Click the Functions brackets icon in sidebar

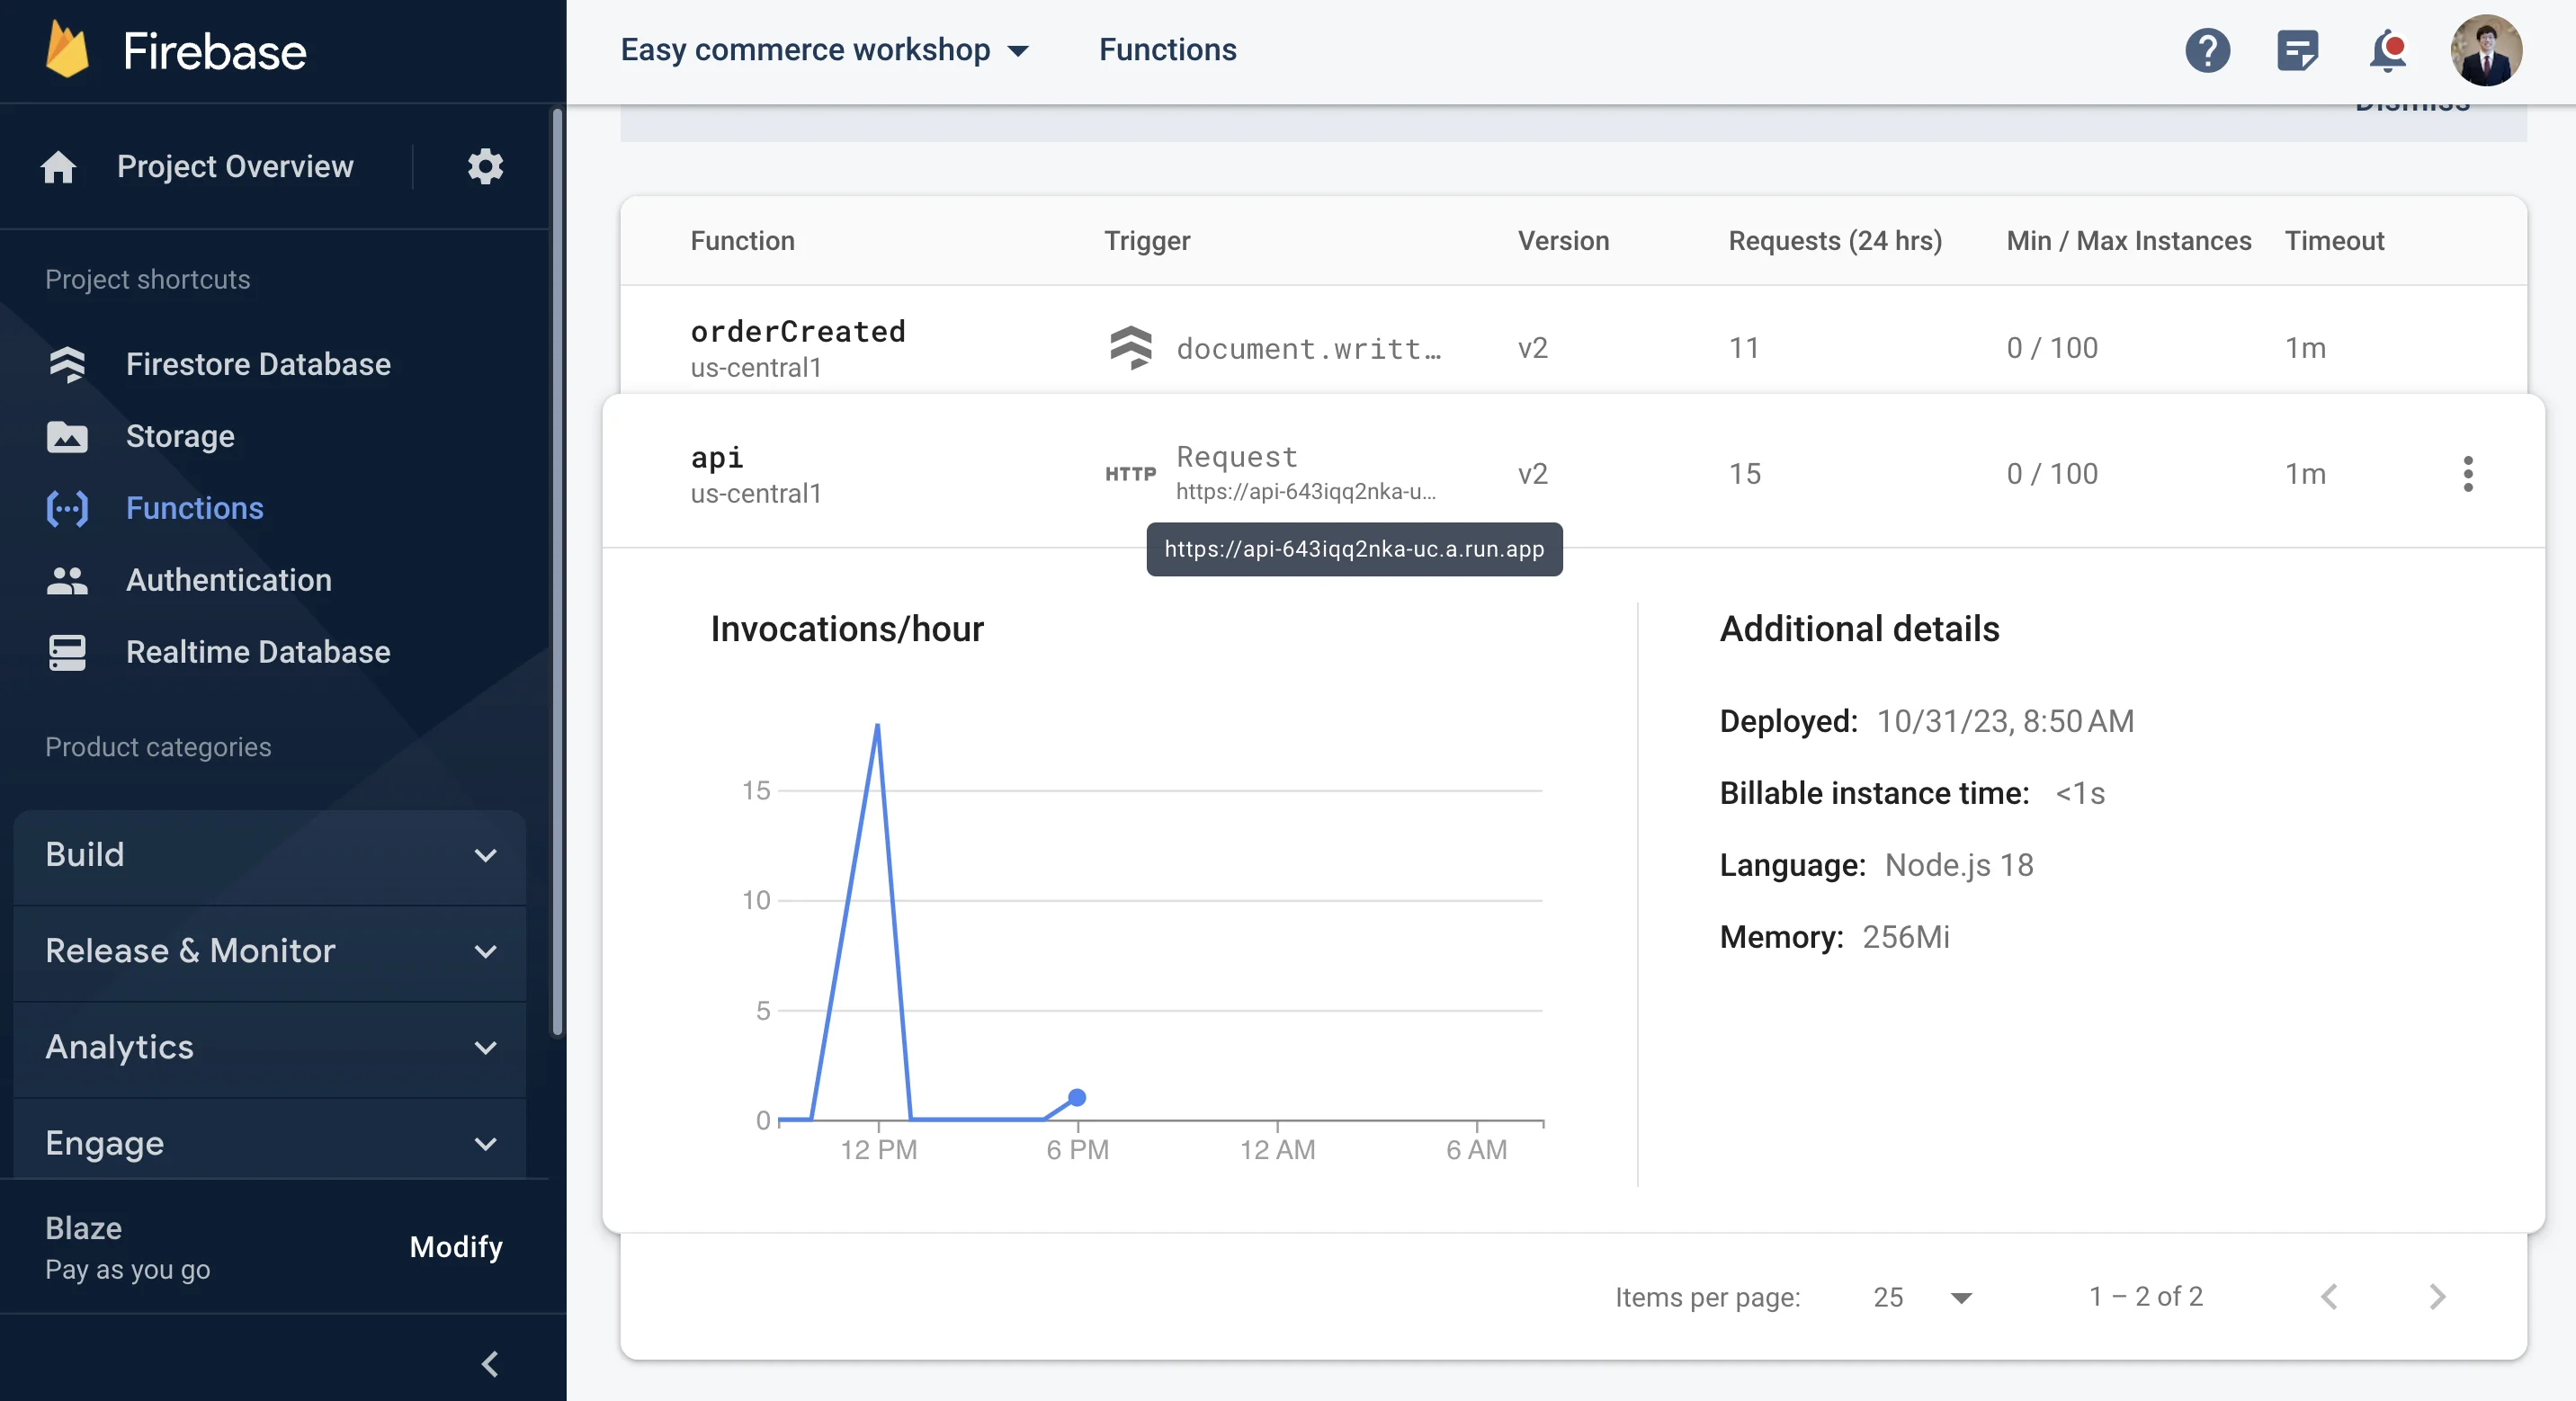click(67, 508)
